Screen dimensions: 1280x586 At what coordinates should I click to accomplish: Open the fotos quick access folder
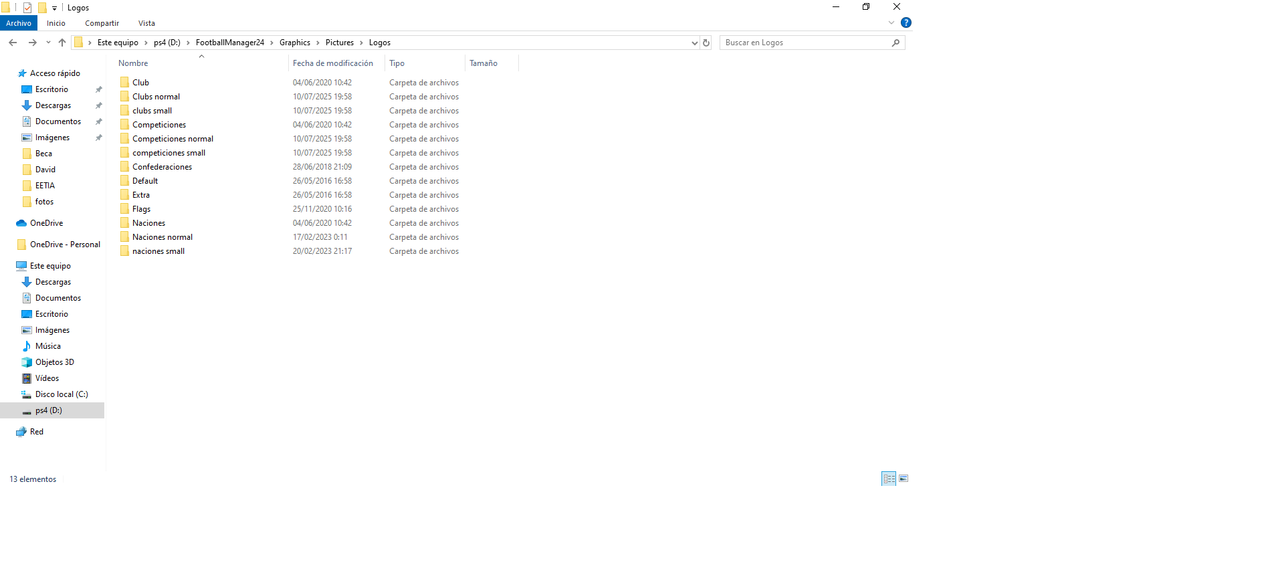[44, 201]
